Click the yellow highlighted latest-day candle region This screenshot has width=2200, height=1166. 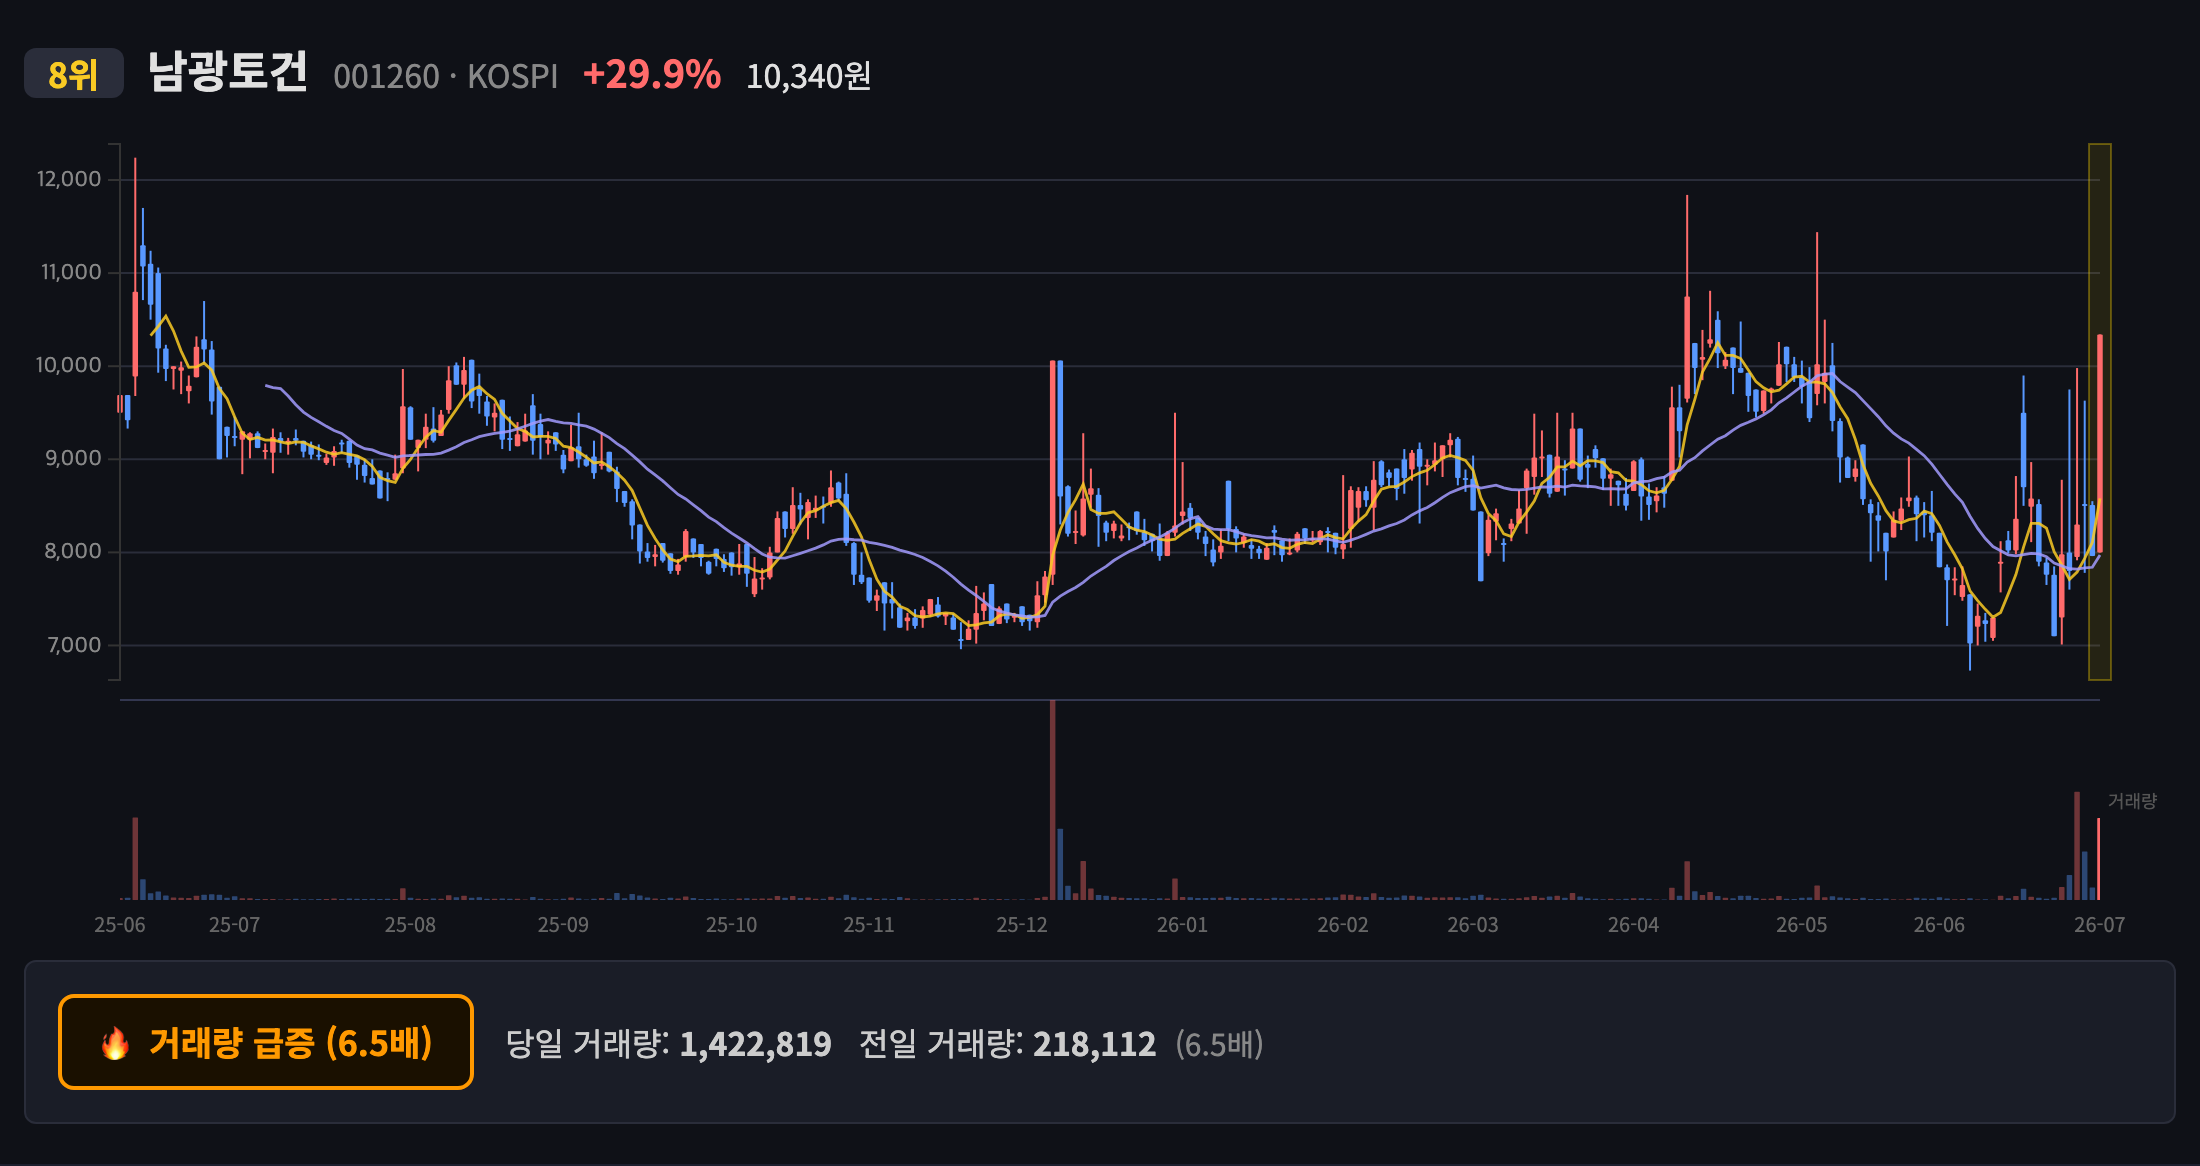click(2100, 412)
